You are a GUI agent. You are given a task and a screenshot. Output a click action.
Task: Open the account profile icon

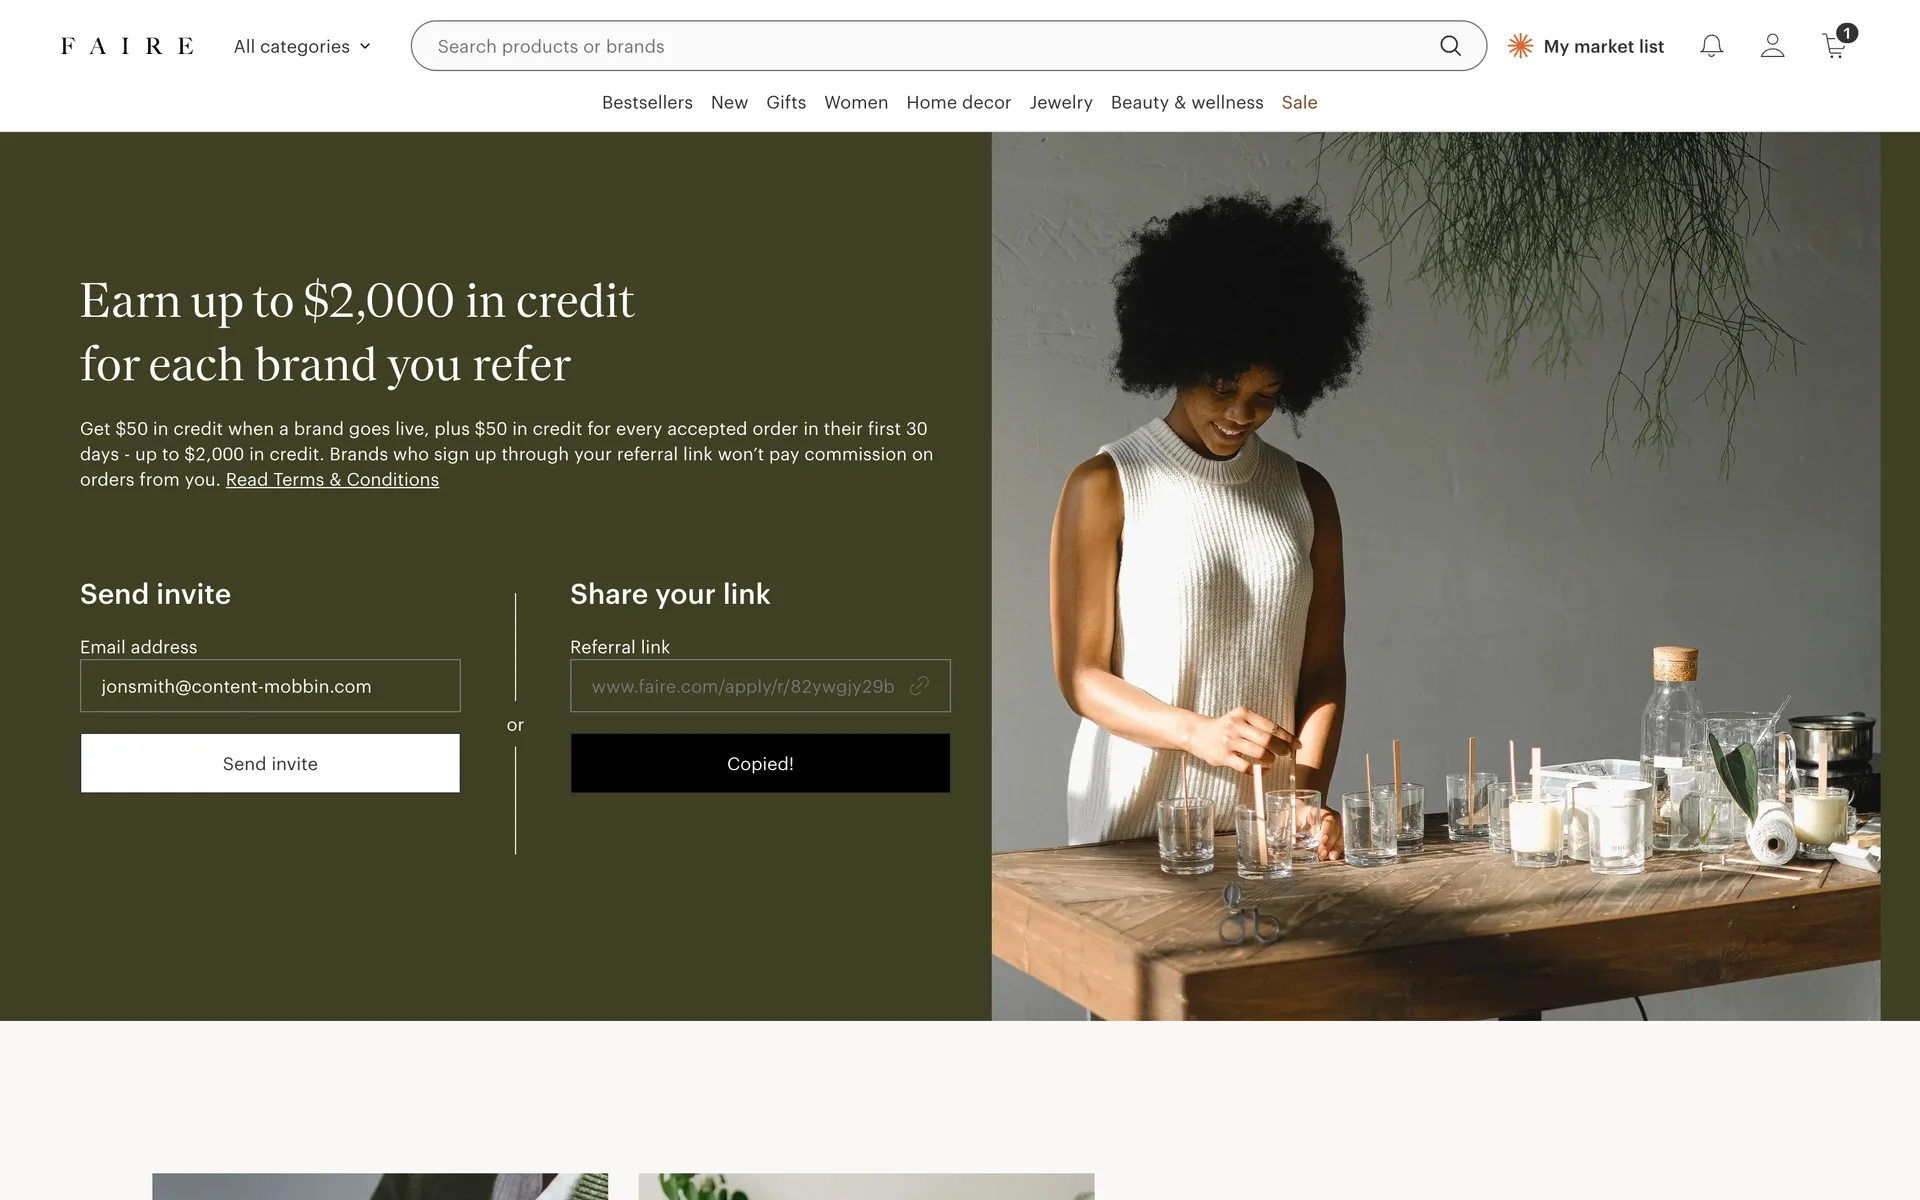coord(1772,46)
